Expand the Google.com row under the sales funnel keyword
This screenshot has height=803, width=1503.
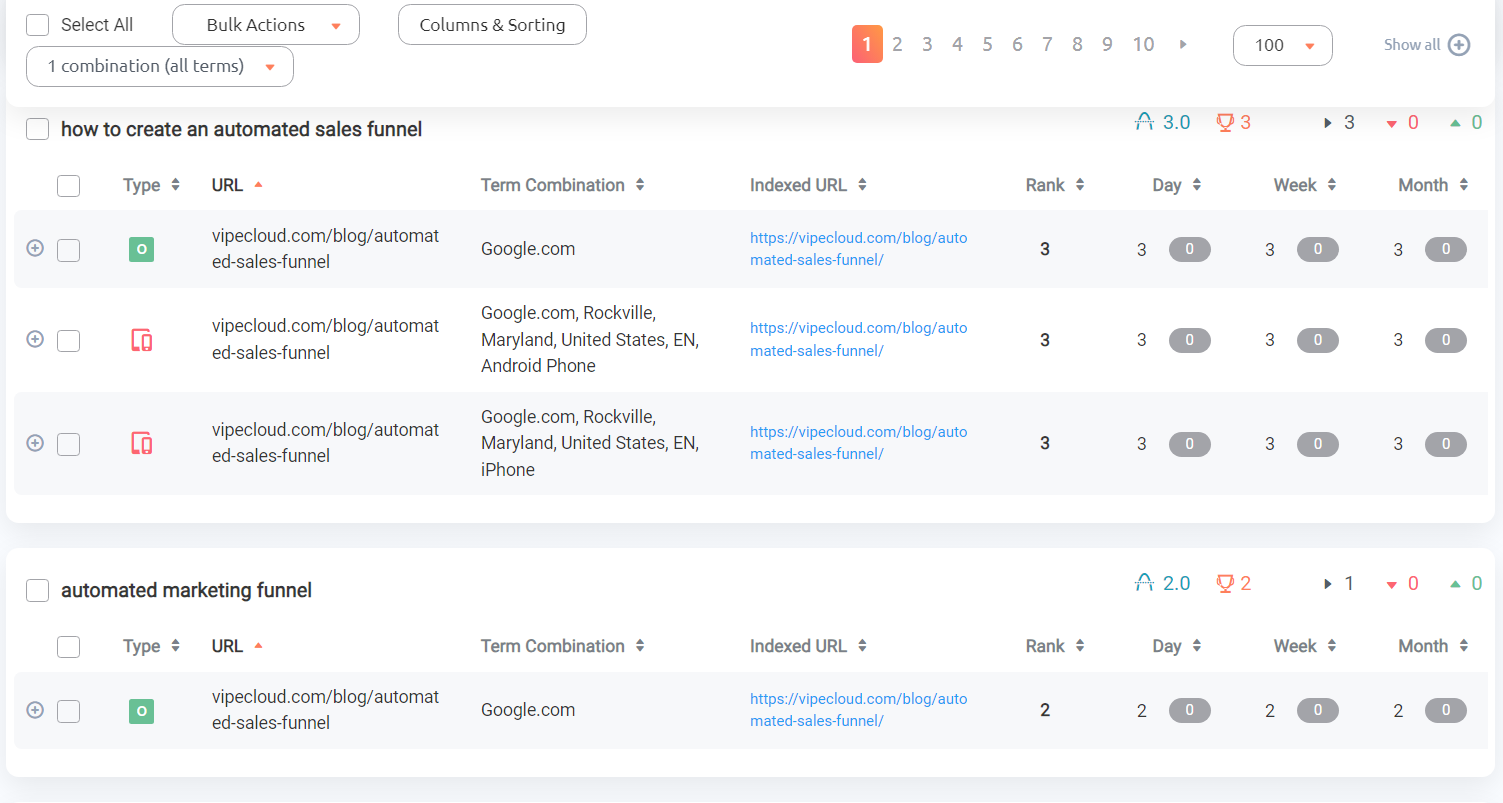(35, 248)
